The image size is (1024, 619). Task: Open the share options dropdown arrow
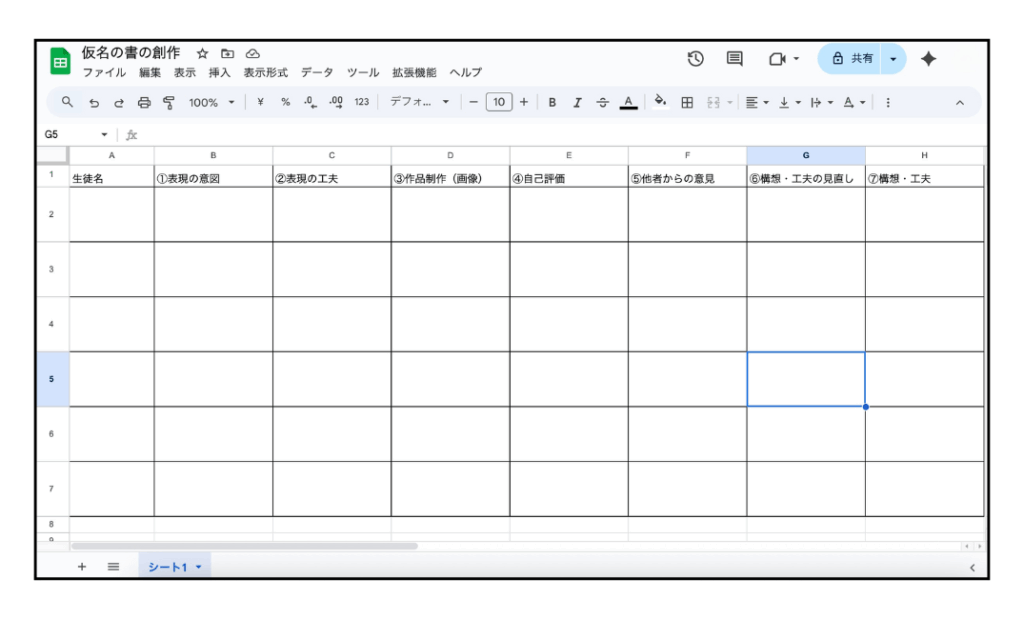[x=893, y=59]
